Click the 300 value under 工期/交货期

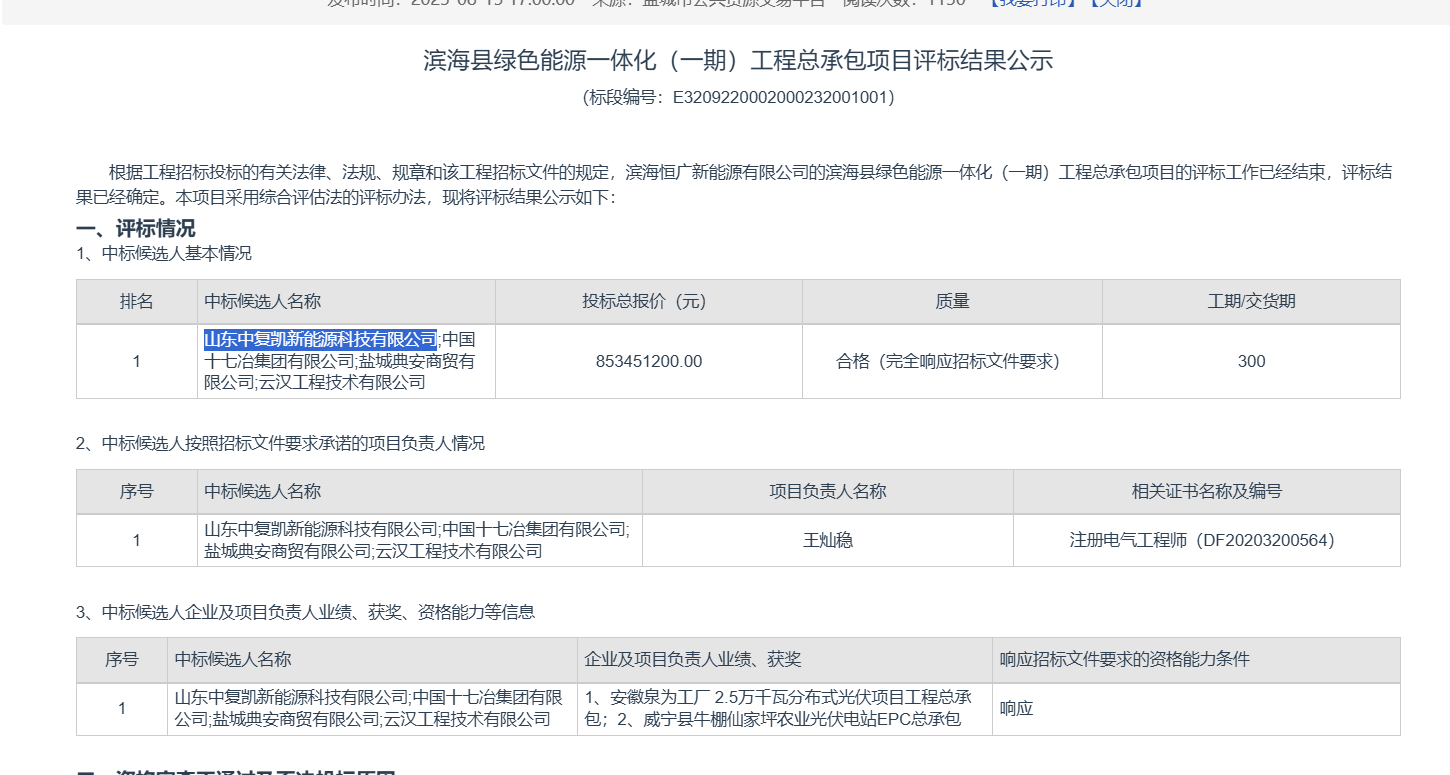click(x=1251, y=362)
